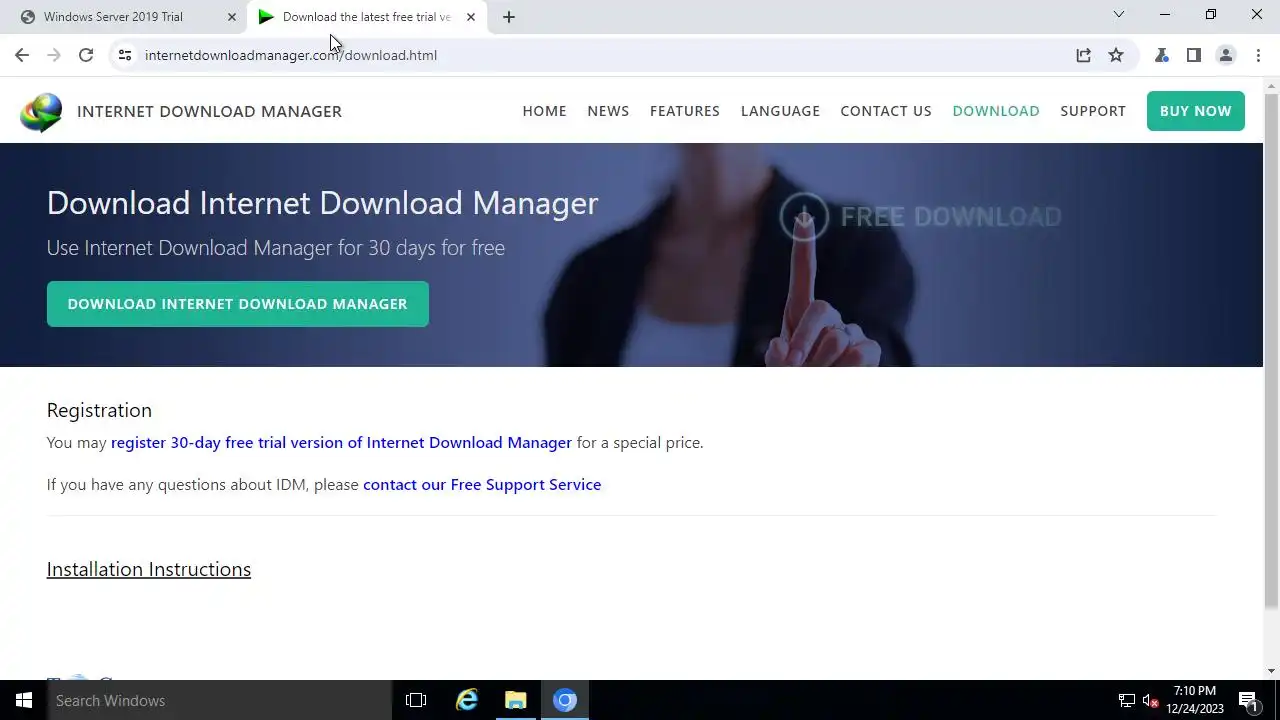
Task: Close the Windows Server 2019 Trial tab
Action: 232,17
